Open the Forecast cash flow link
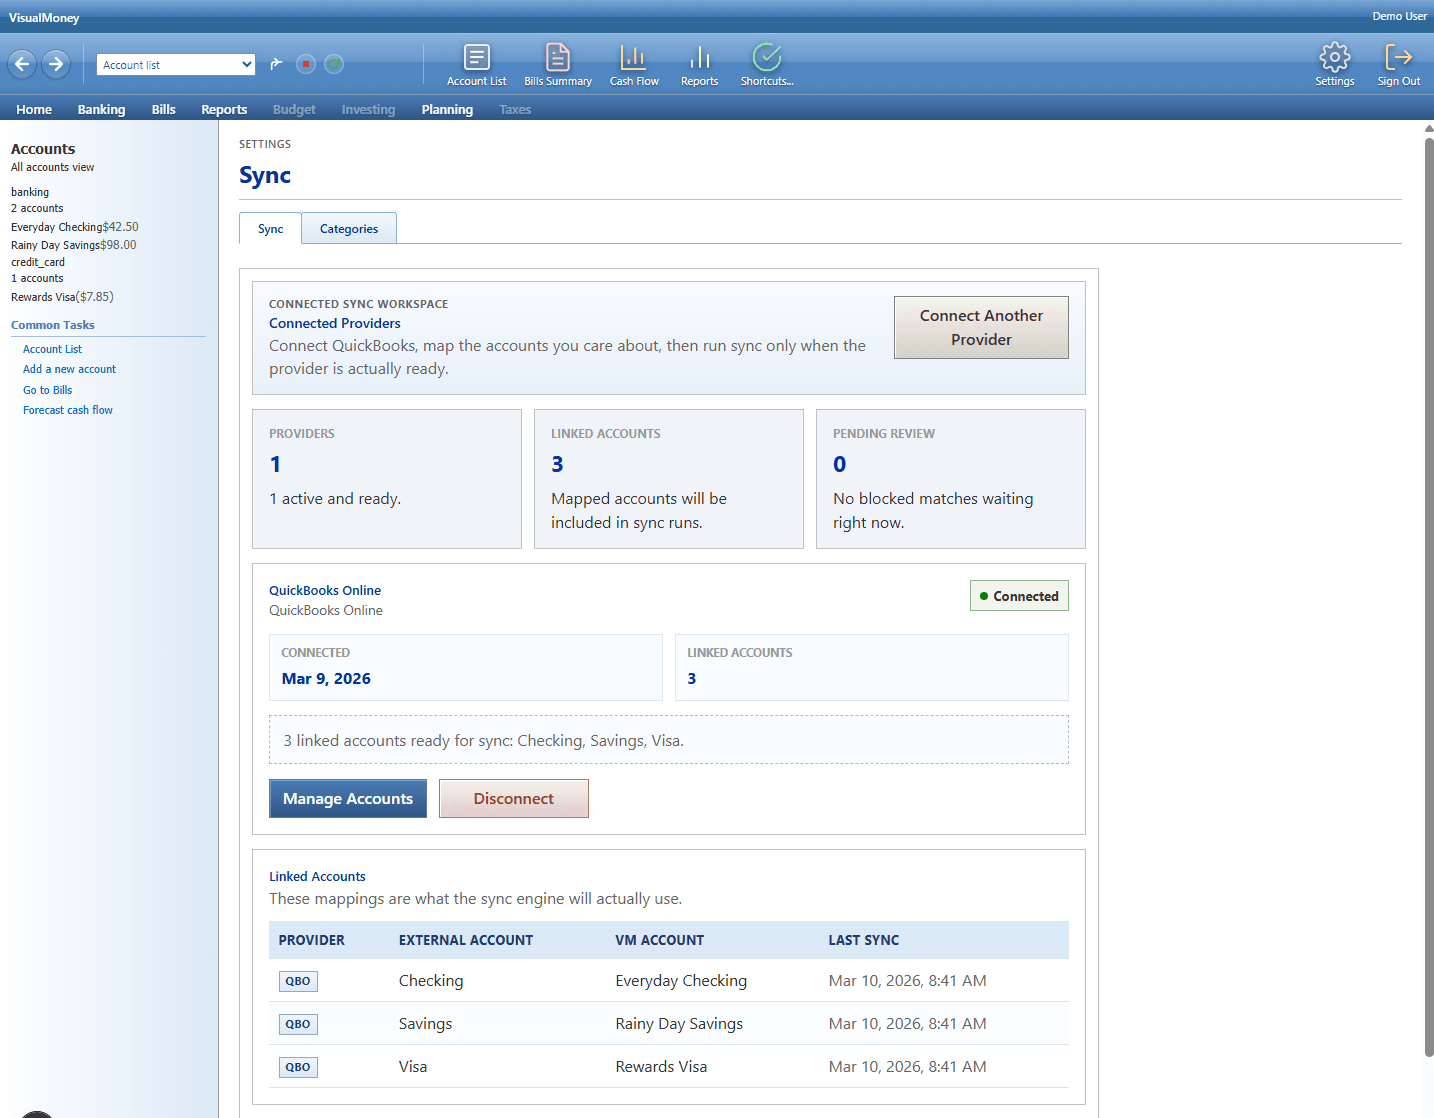The width and height of the screenshot is (1434, 1118). 67,409
